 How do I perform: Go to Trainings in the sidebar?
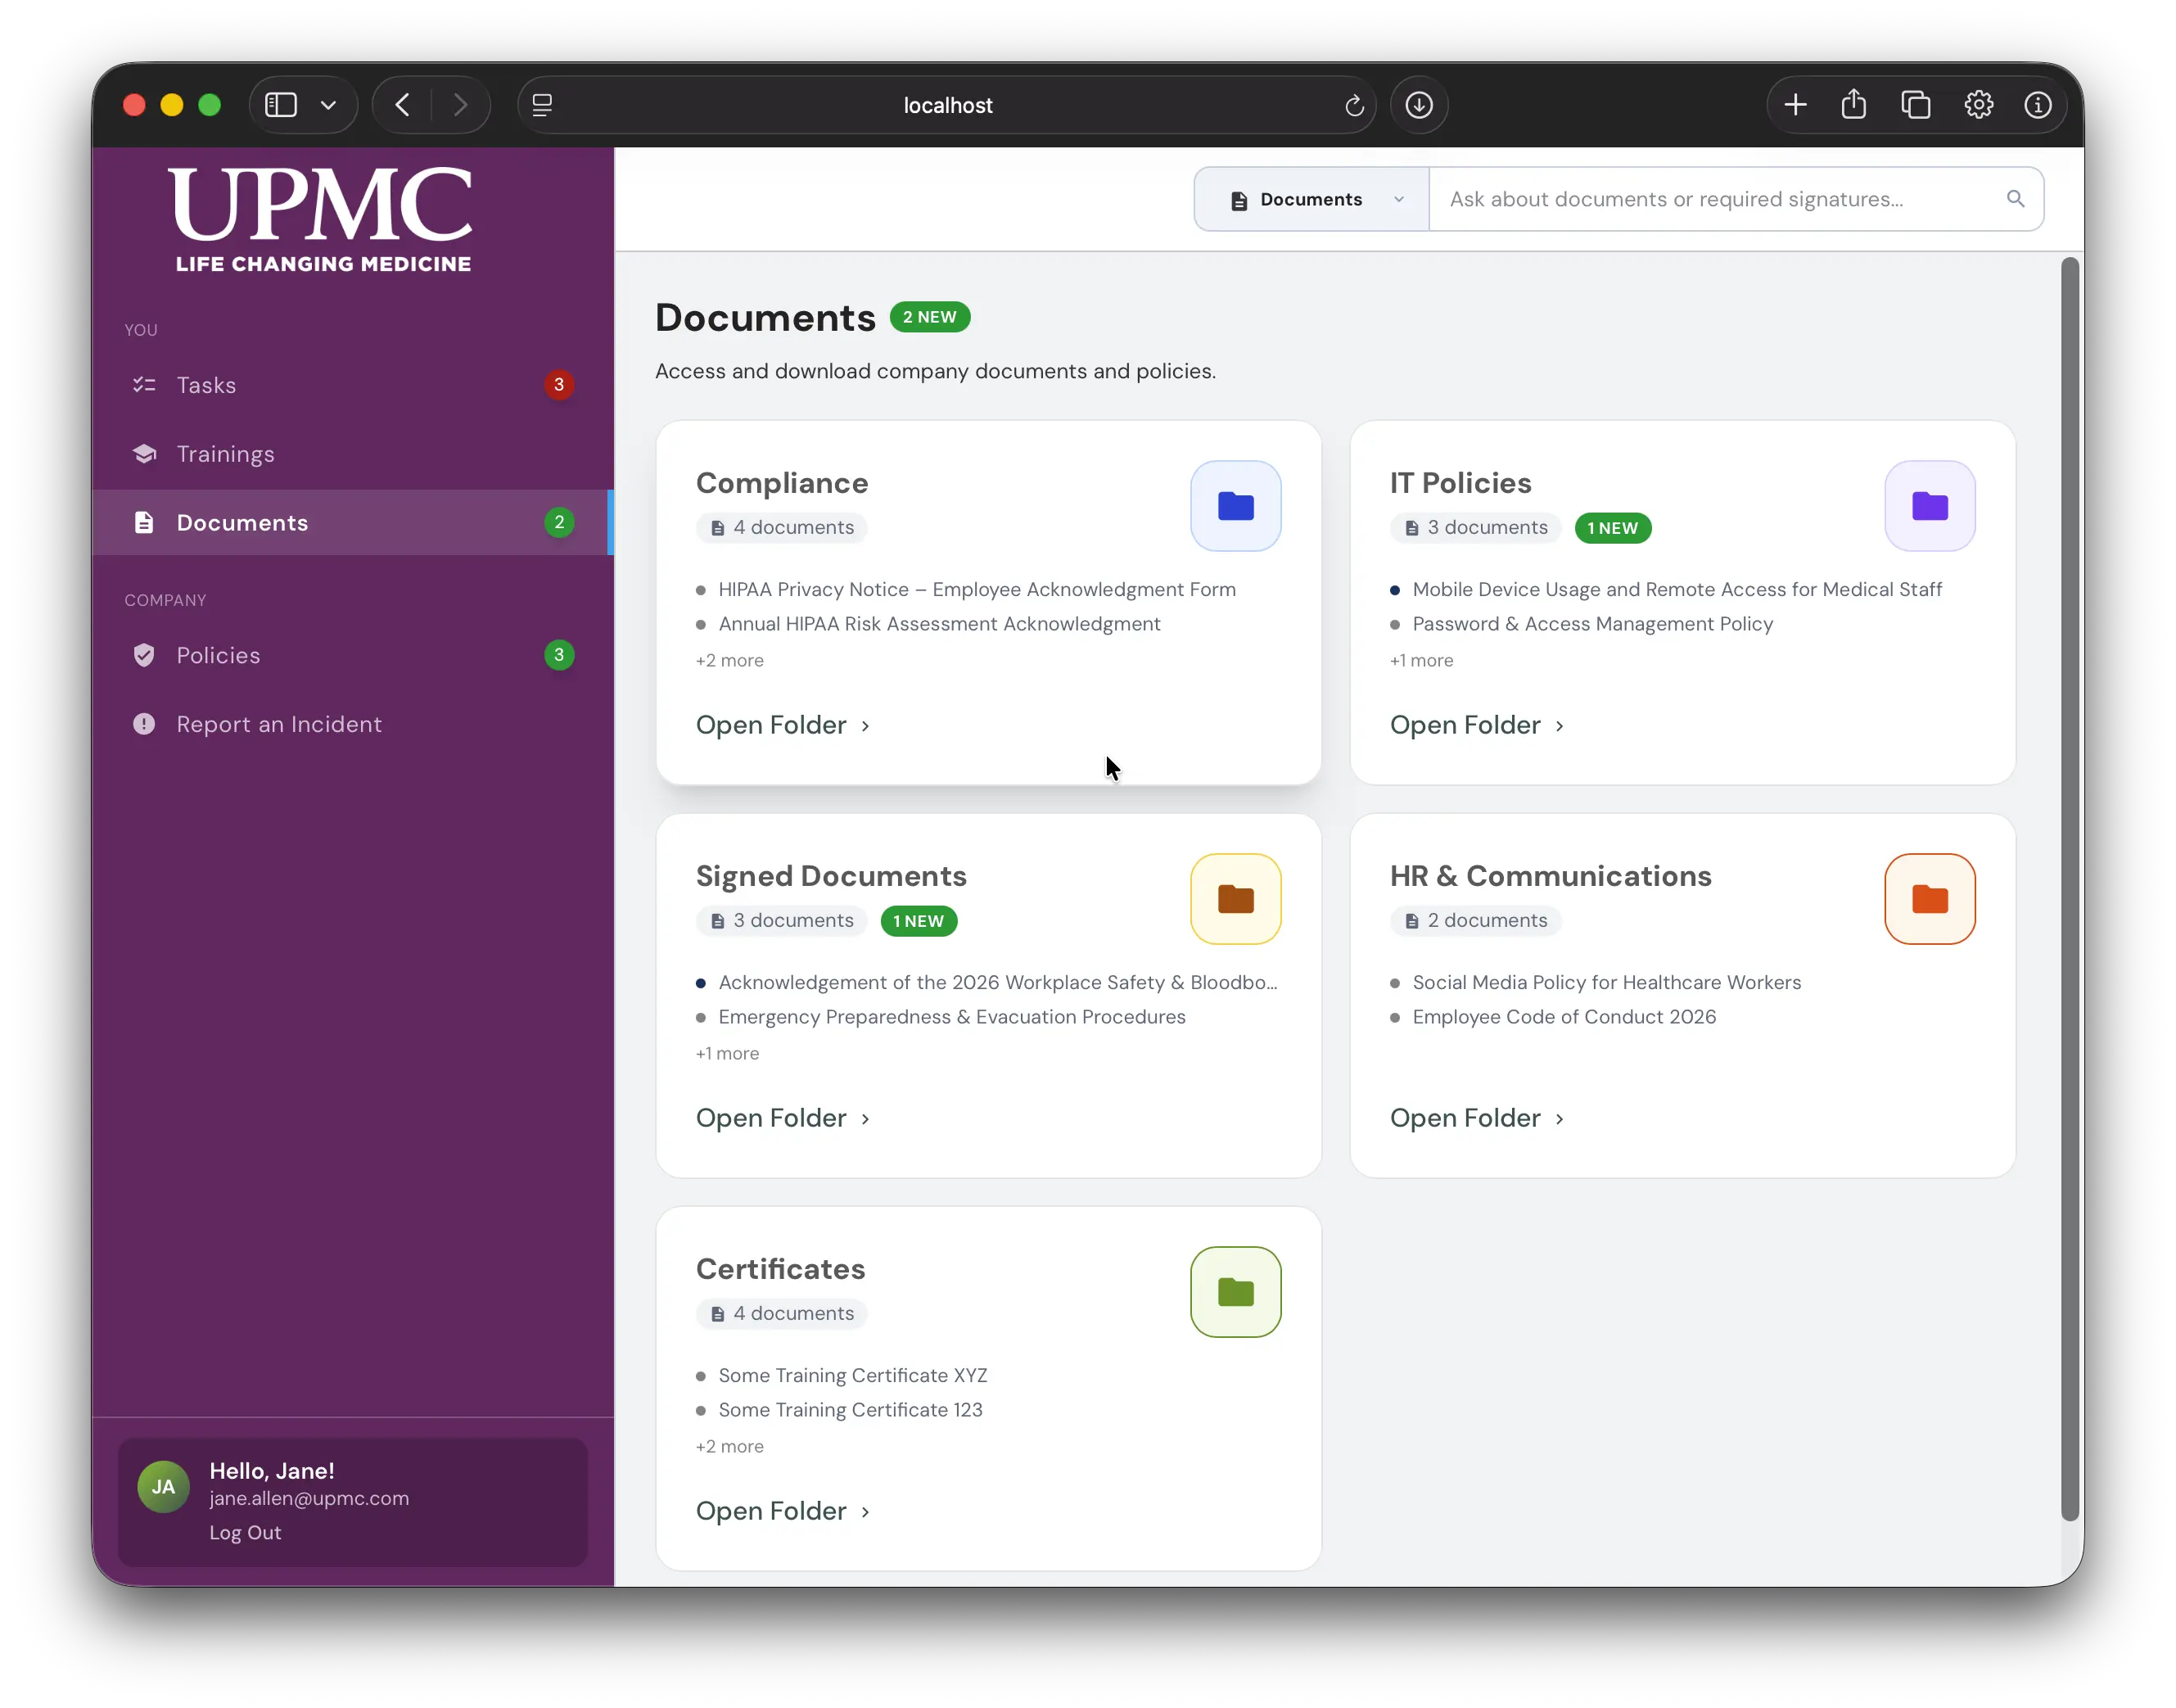[x=353, y=454]
